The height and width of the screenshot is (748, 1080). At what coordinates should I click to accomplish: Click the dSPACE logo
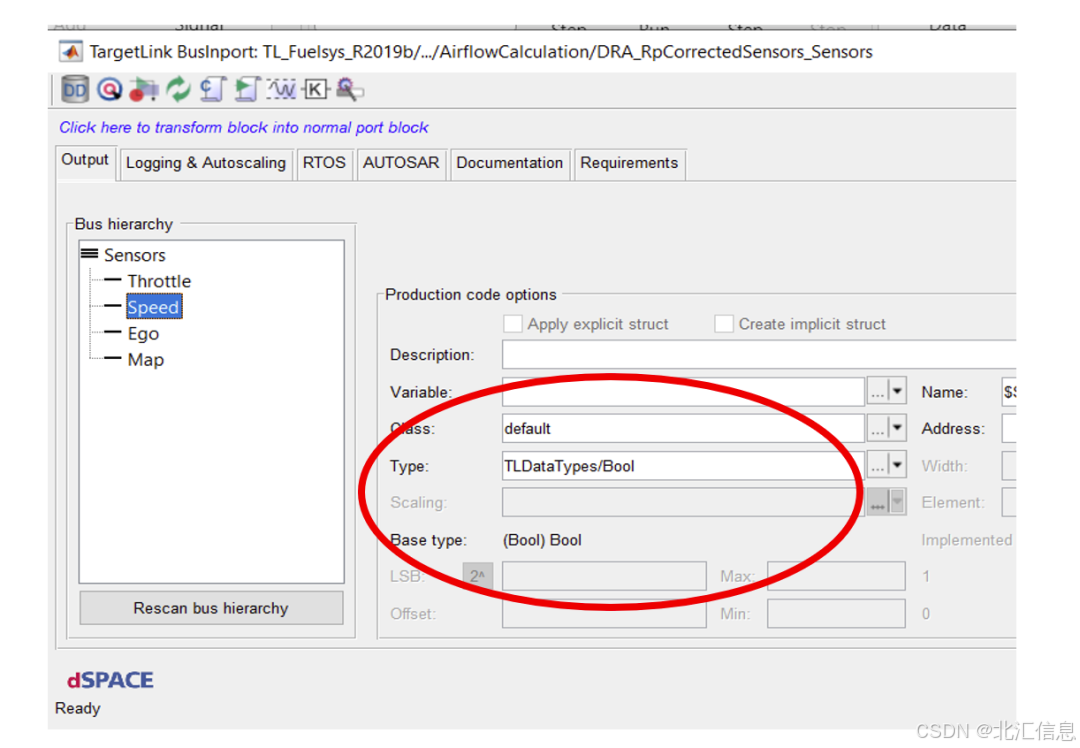110,680
